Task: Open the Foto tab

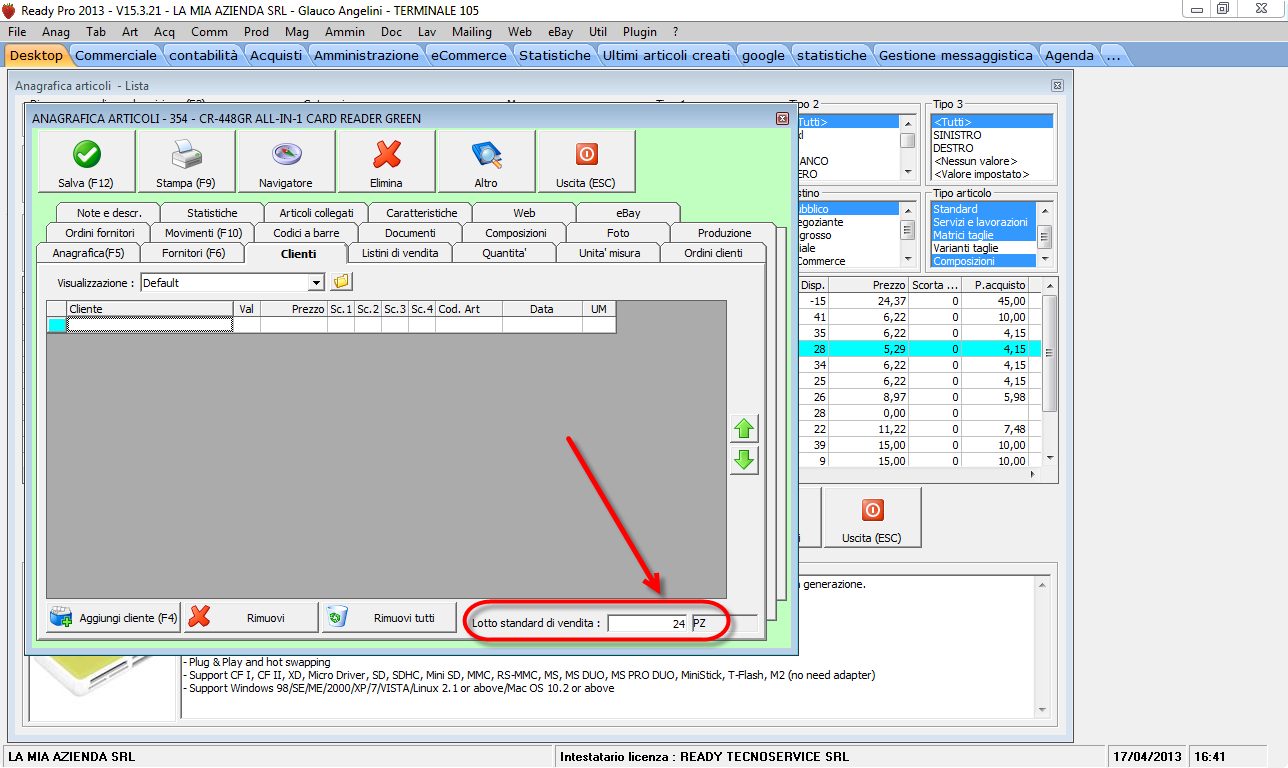Action: click(619, 233)
